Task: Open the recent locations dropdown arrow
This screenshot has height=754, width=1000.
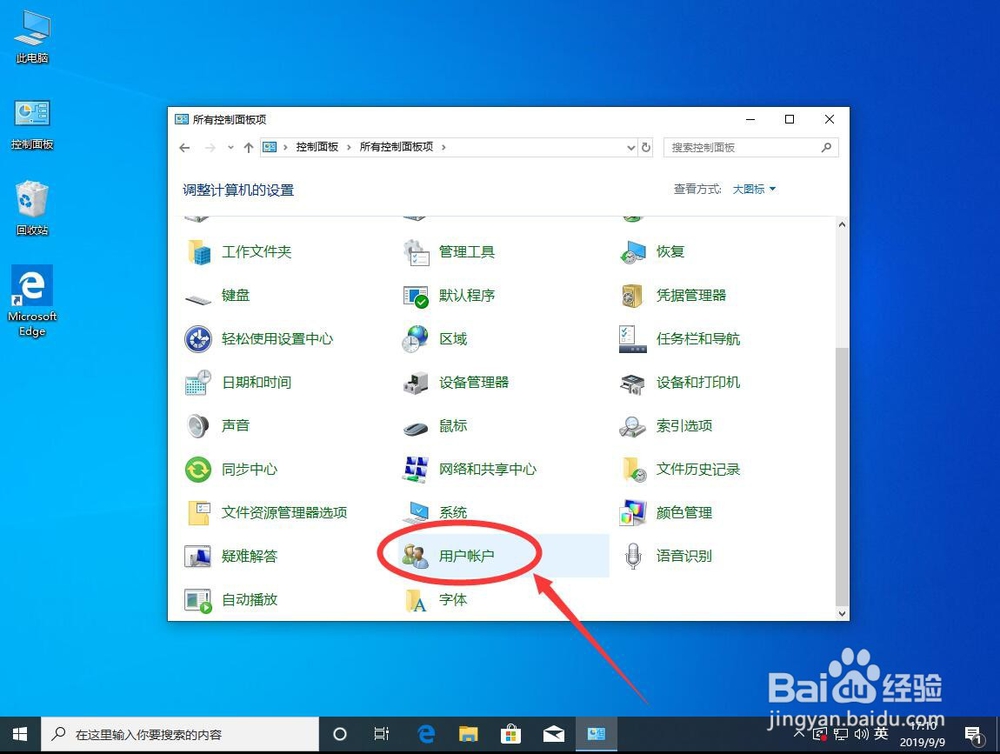Action: pyautogui.click(x=230, y=147)
